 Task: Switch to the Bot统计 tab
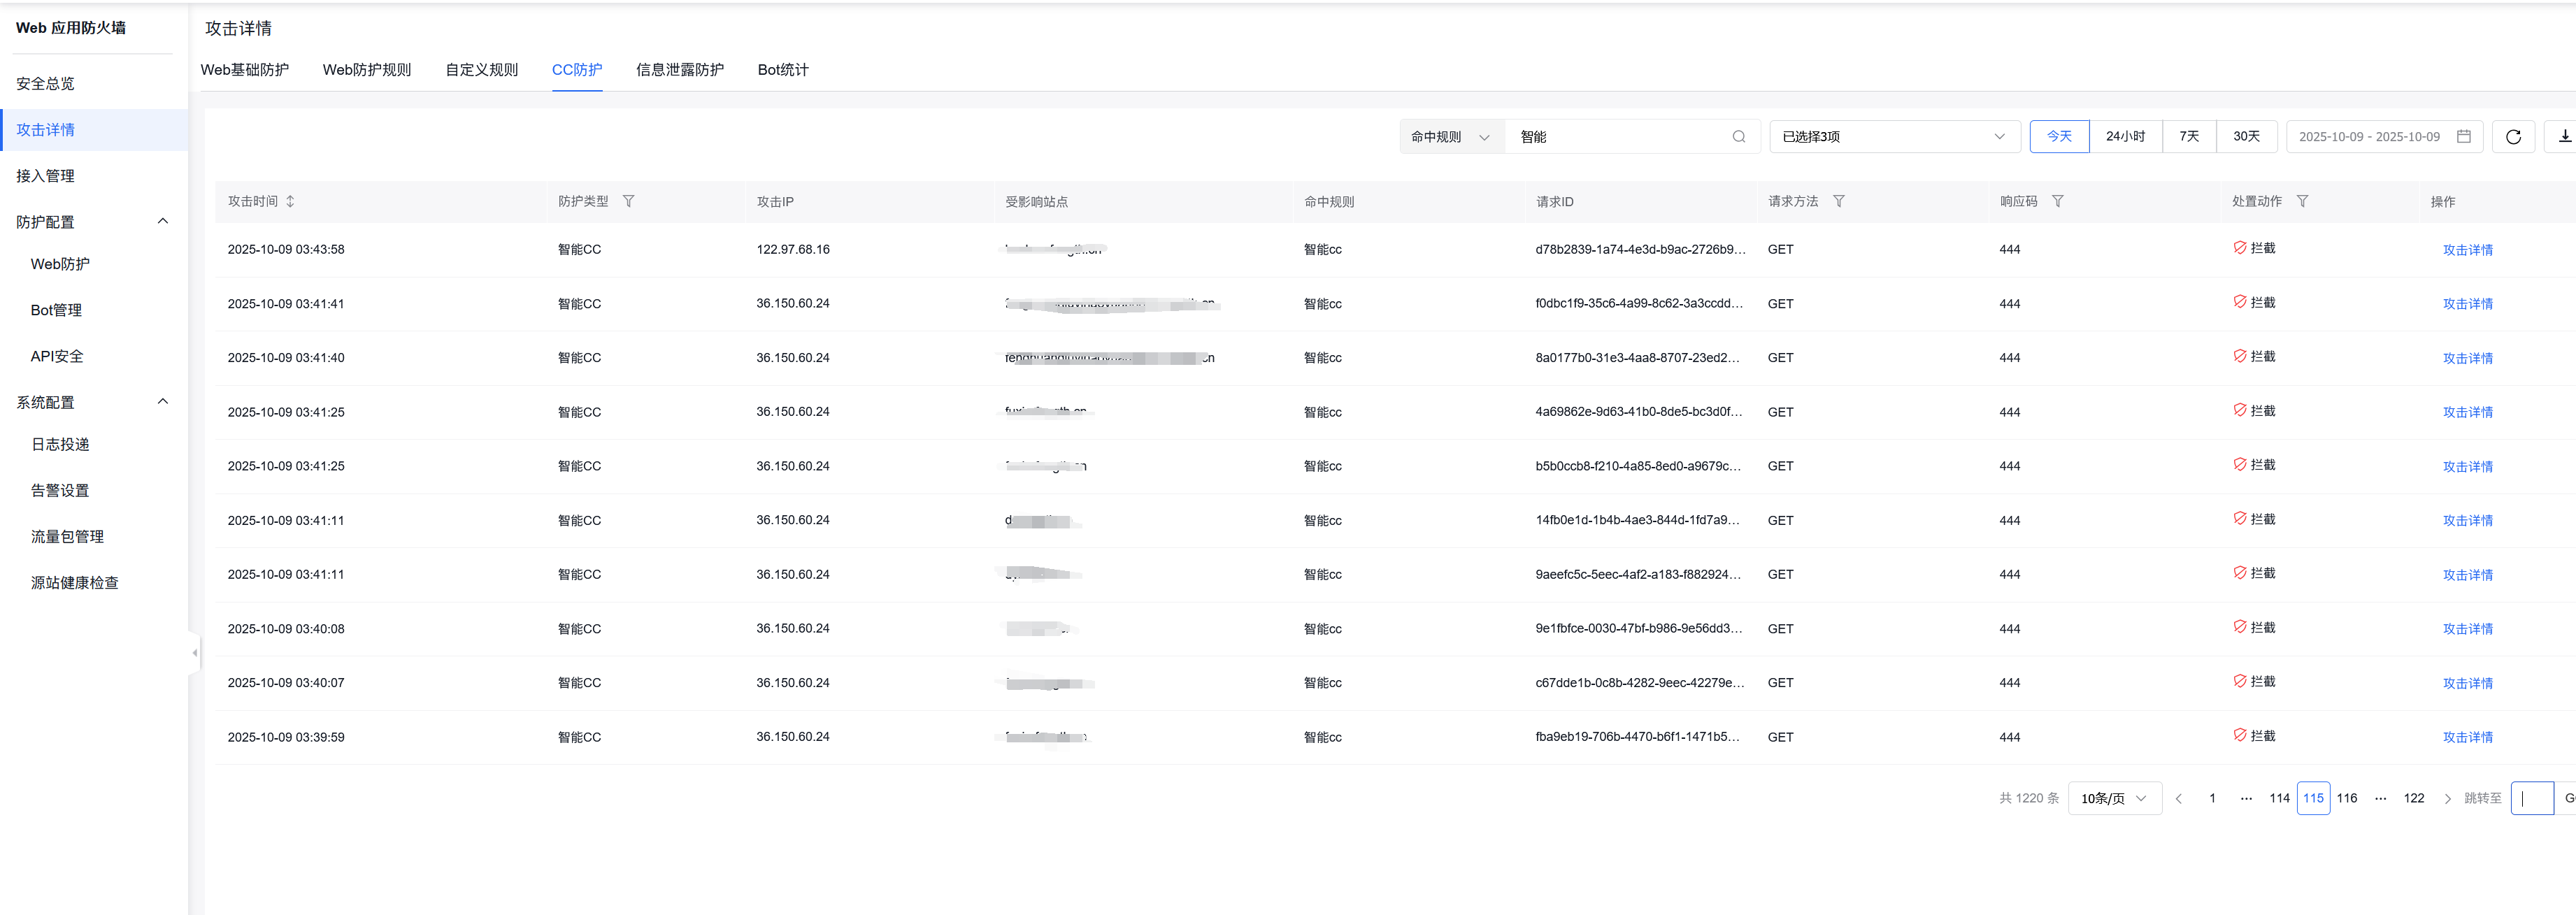(782, 70)
